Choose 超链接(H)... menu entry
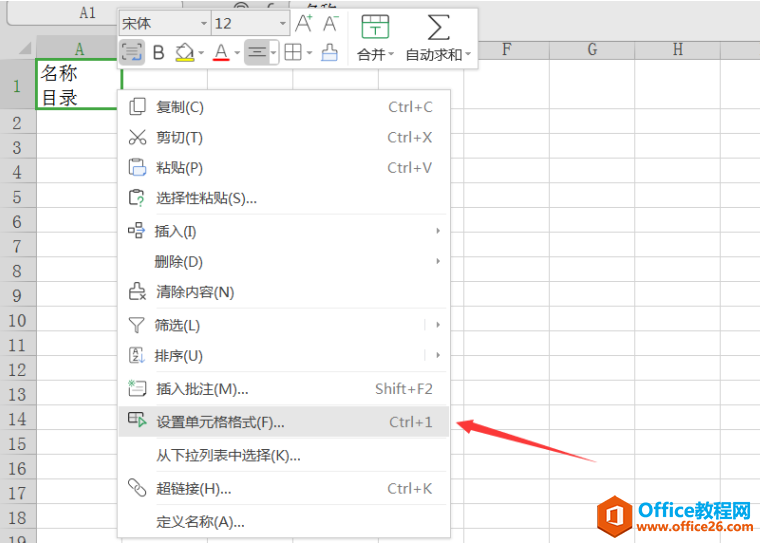 coord(284,488)
